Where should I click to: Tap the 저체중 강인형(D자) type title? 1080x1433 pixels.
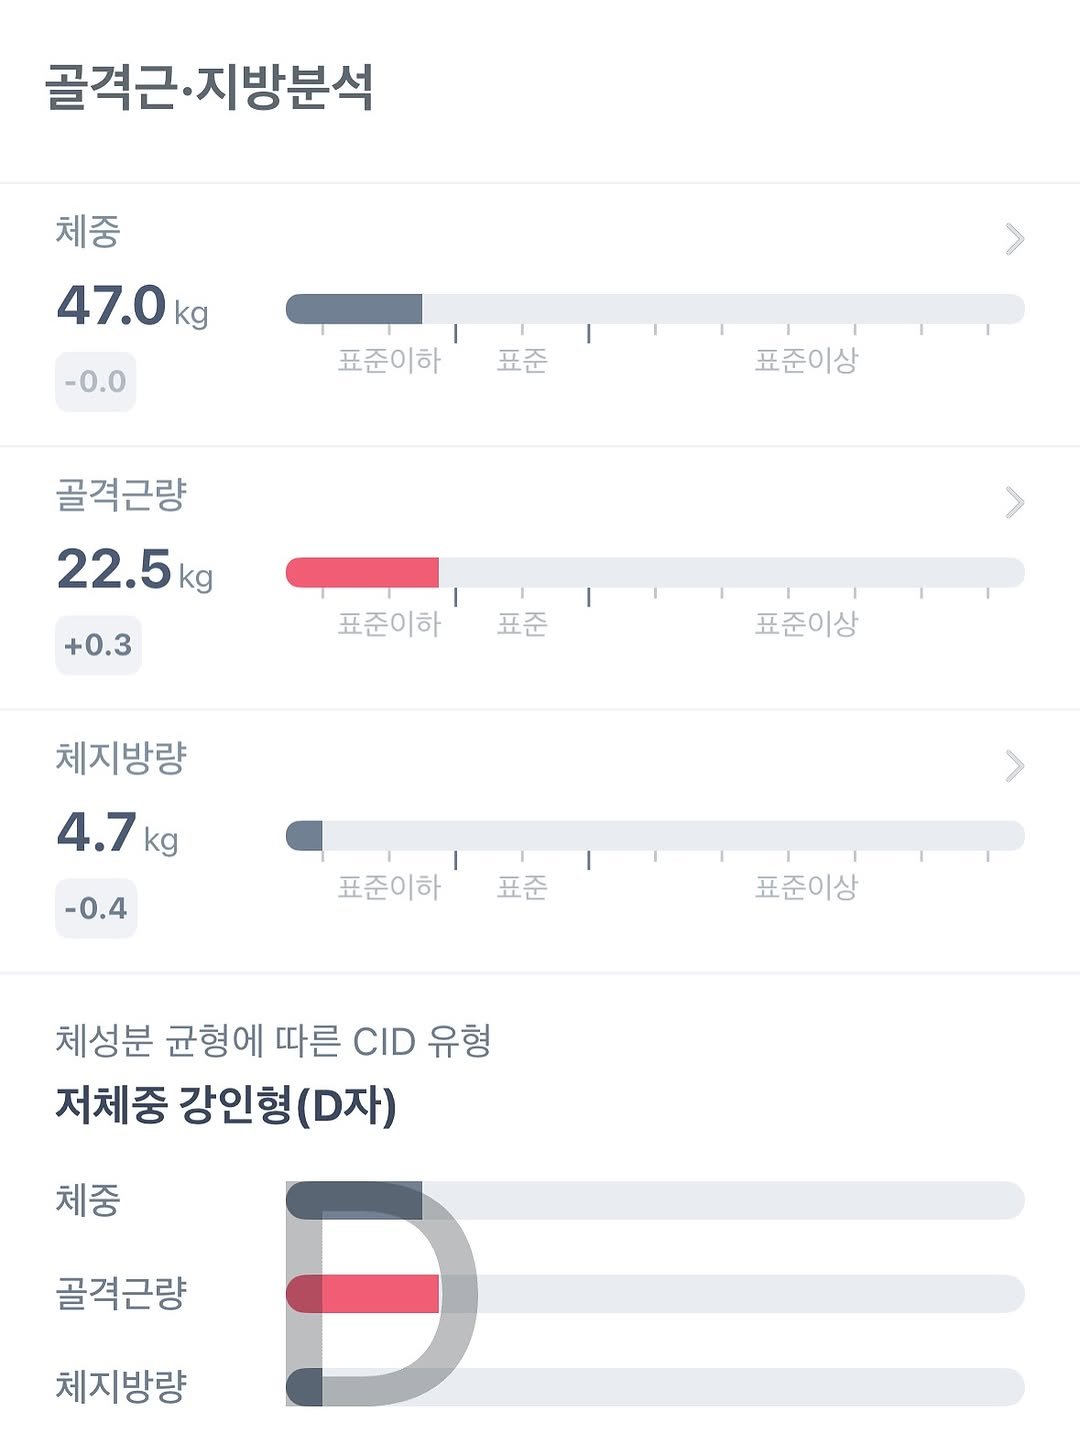tap(226, 1105)
